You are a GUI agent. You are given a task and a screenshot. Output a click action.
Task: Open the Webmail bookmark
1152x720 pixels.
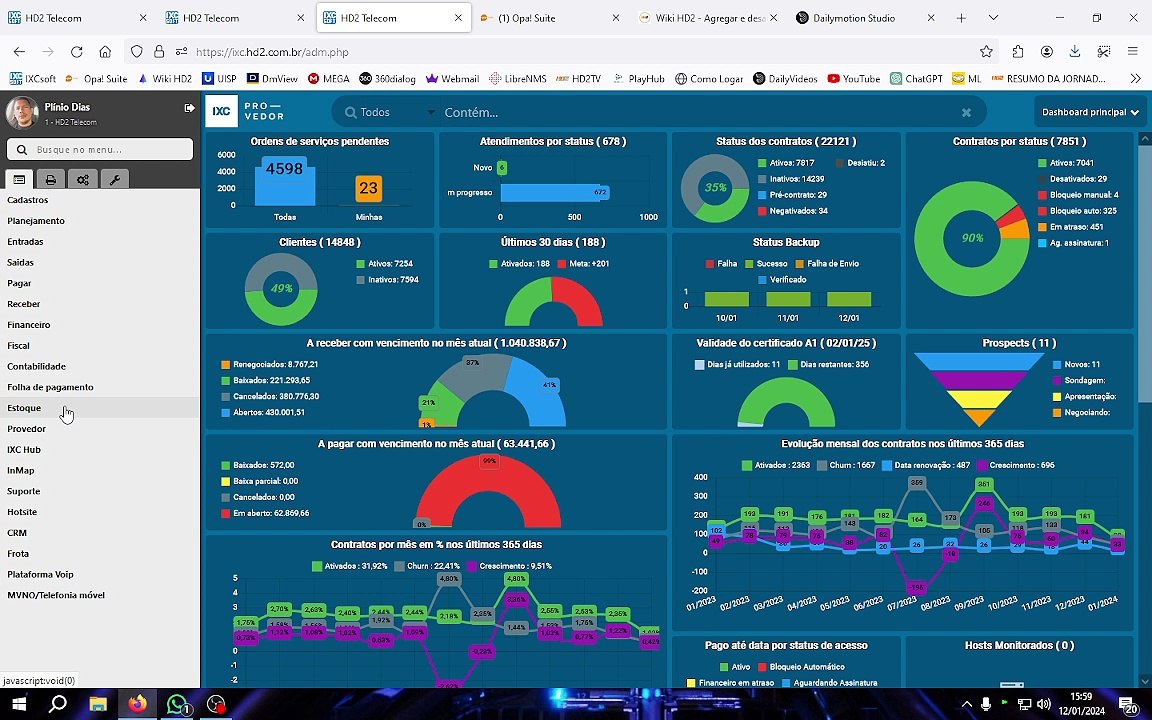pos(452,79)
